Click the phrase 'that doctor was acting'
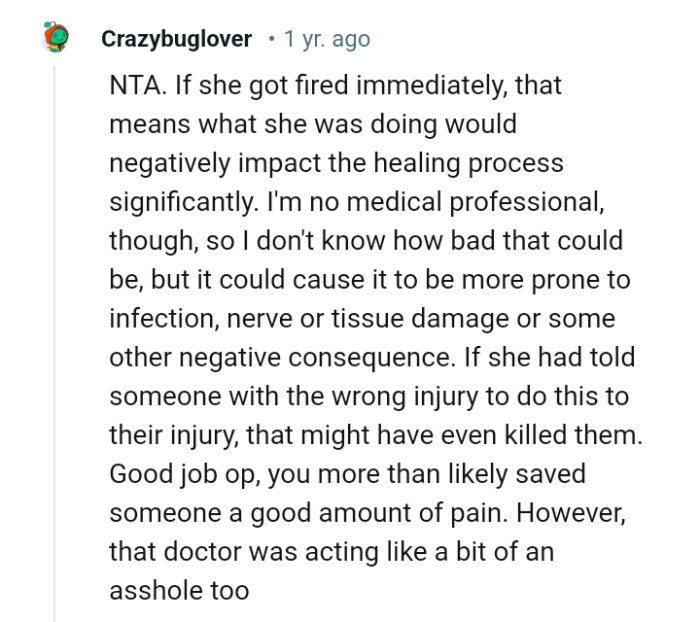The height and width of the screenshot is (622, 700). coord(223,553)
